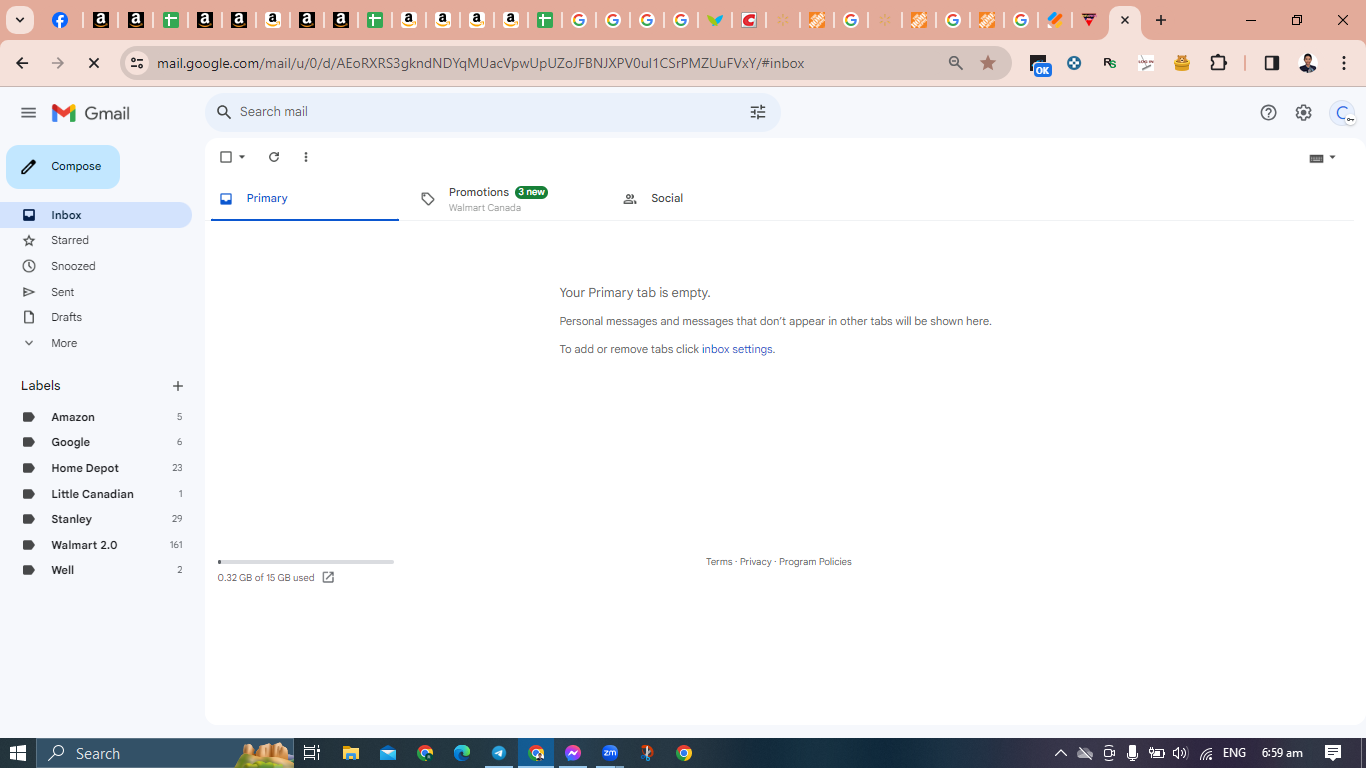Open the Gmail main menu hamburger icon
1366x768 pixels.
tap(28, 113)
